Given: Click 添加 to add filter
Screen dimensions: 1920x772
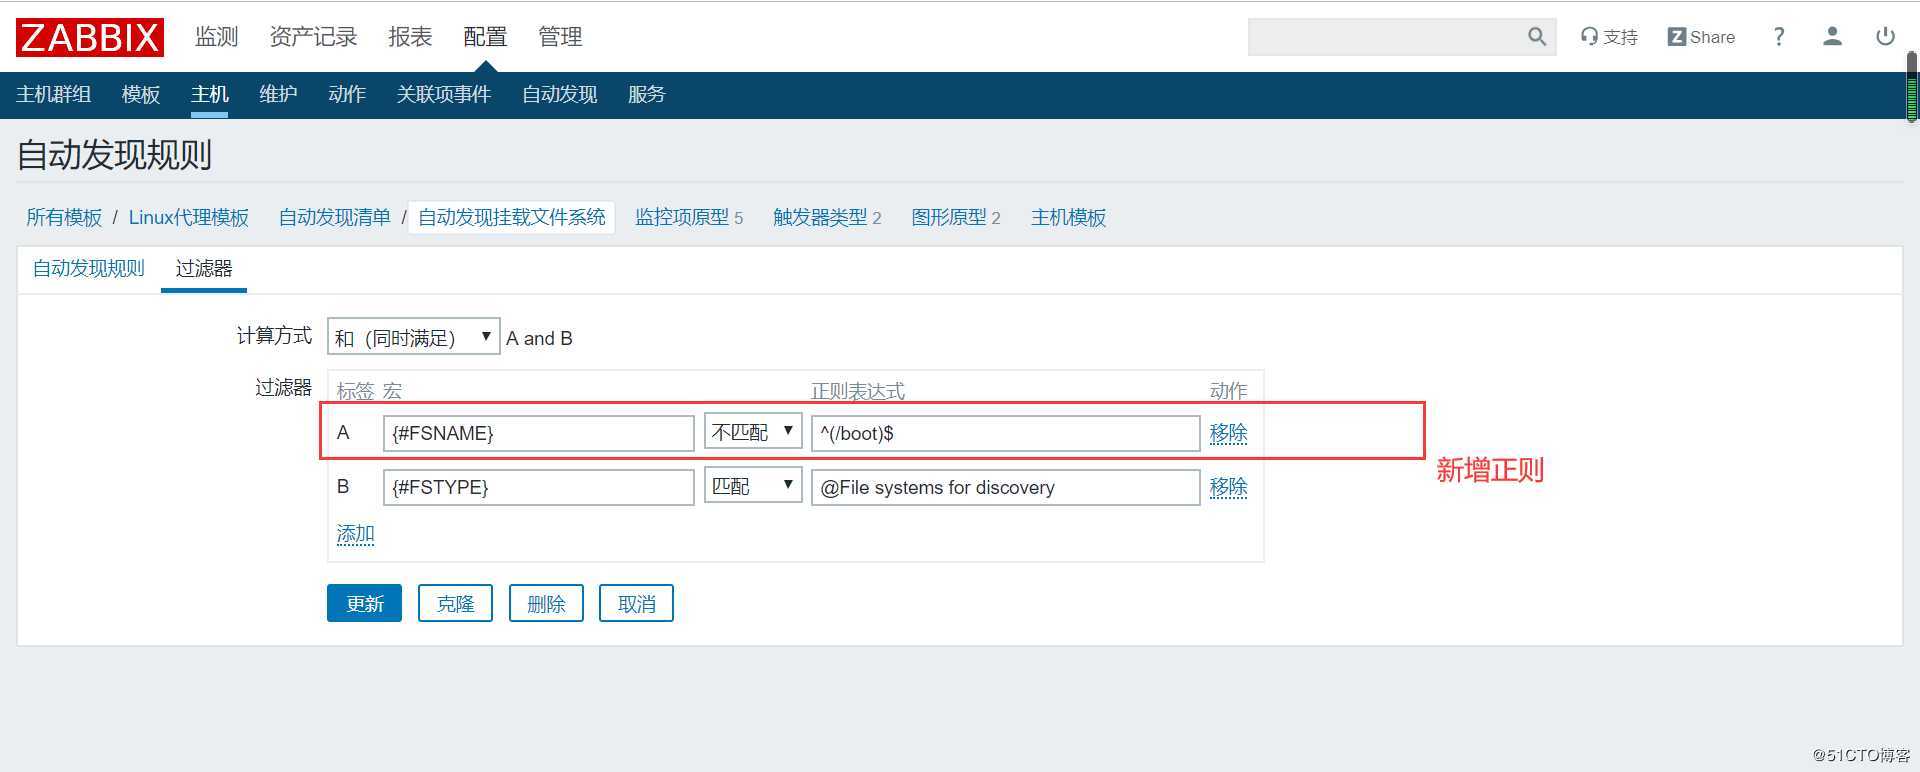Looking at the screenshot, I should pos(355,534).
